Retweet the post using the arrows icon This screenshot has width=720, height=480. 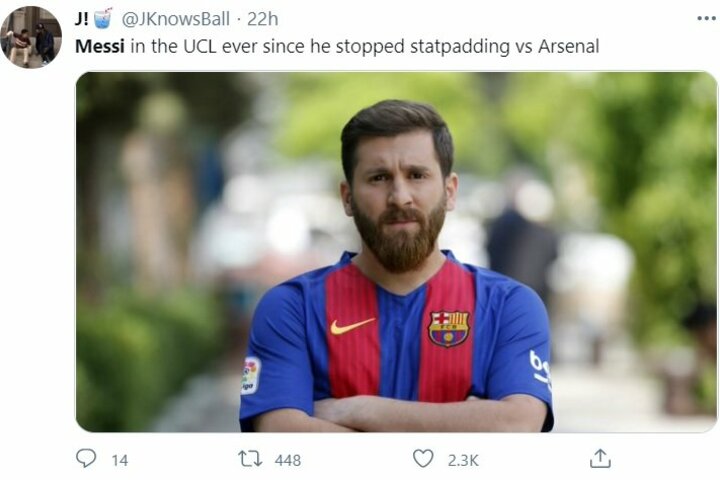[250, 459]
